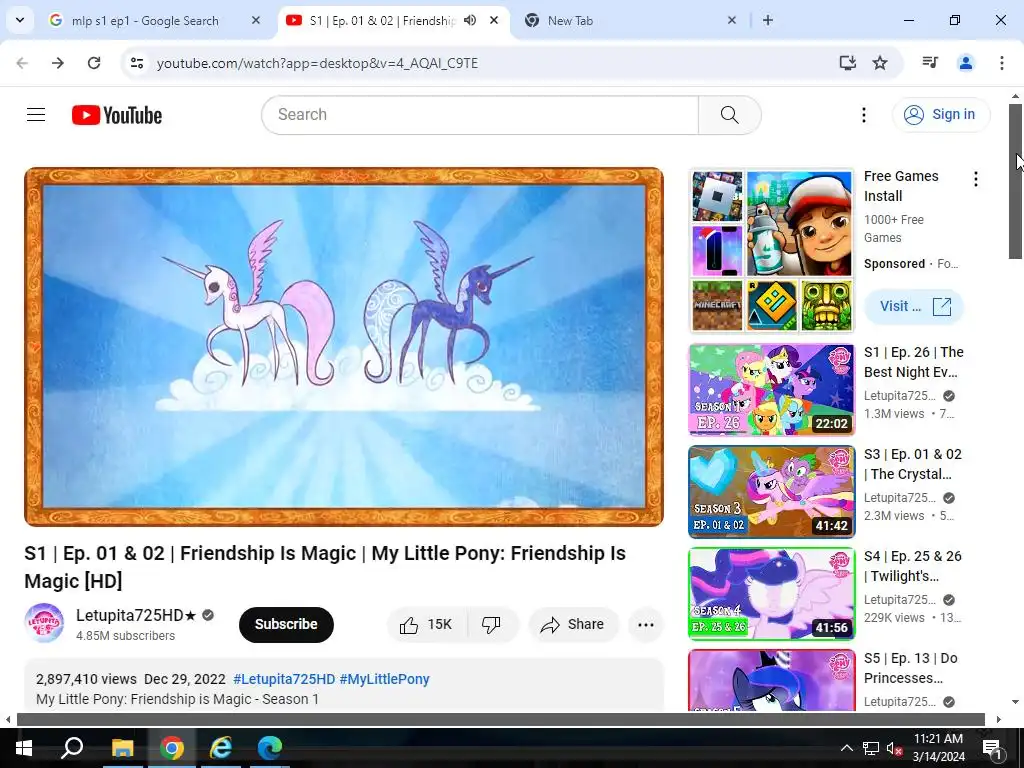The image size is (1024, 768).
Task: Click the install app icon in address bar
Action: tap(848, 63)
